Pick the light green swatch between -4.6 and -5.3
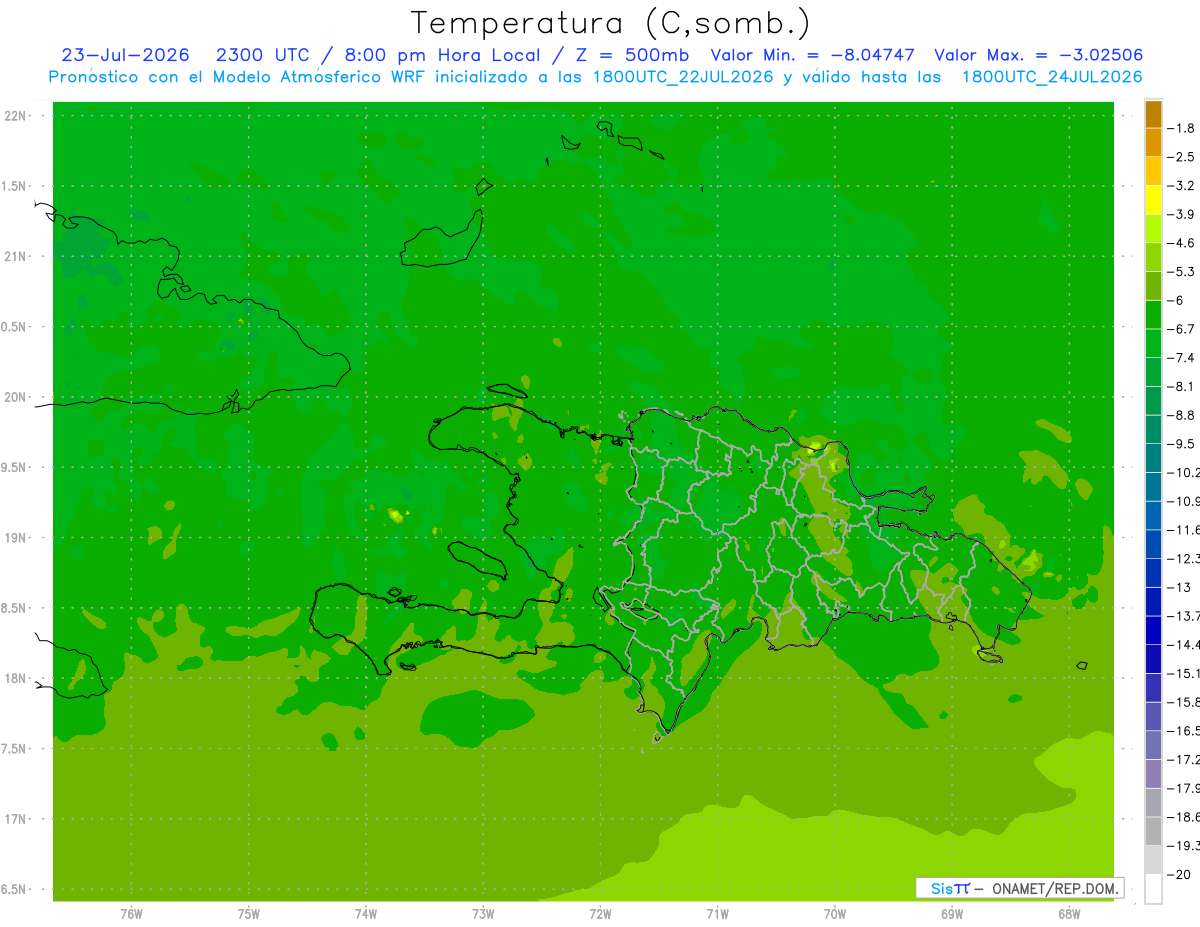The width and height of the screenshot is (1200, 927). click(x=1153, y=257)
